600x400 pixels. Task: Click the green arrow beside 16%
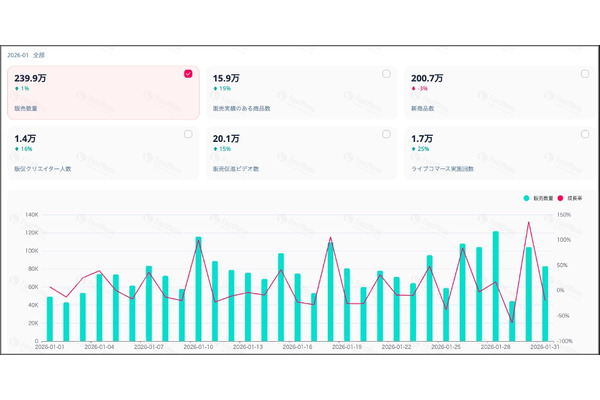[x=17, y=148]
